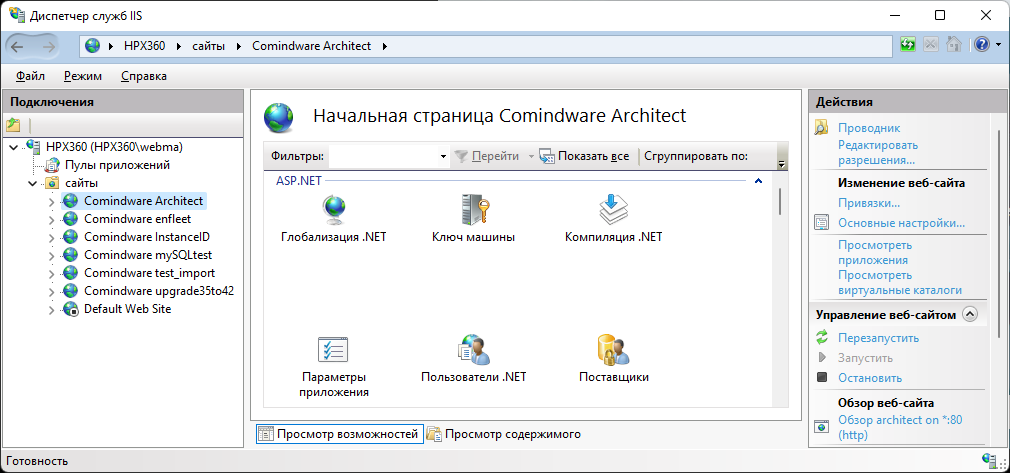Click the network status icon in status bar
Viewport: 1010px width, 473px height.
(988, 460)
